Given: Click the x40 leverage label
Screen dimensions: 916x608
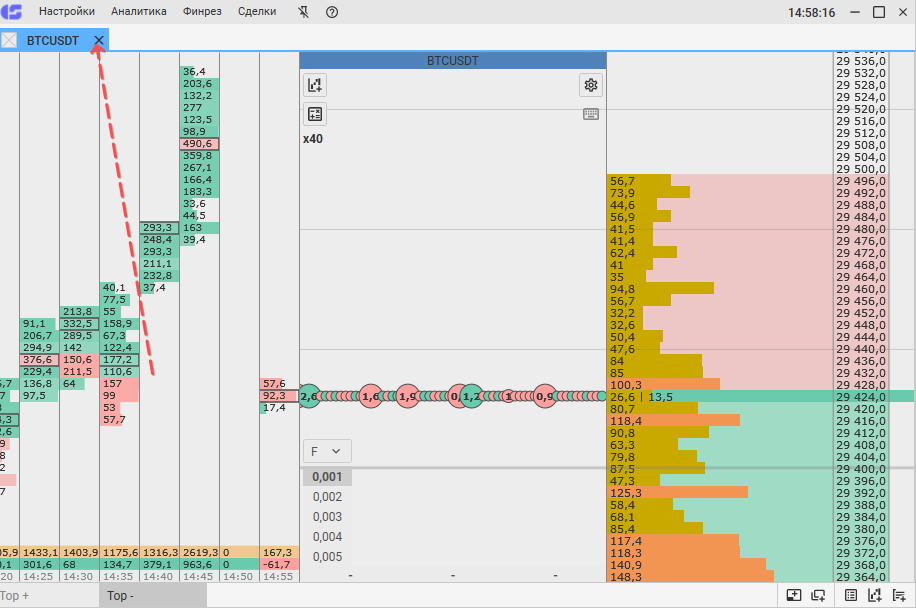Looking at the screenshot, I should click(313, 139).
